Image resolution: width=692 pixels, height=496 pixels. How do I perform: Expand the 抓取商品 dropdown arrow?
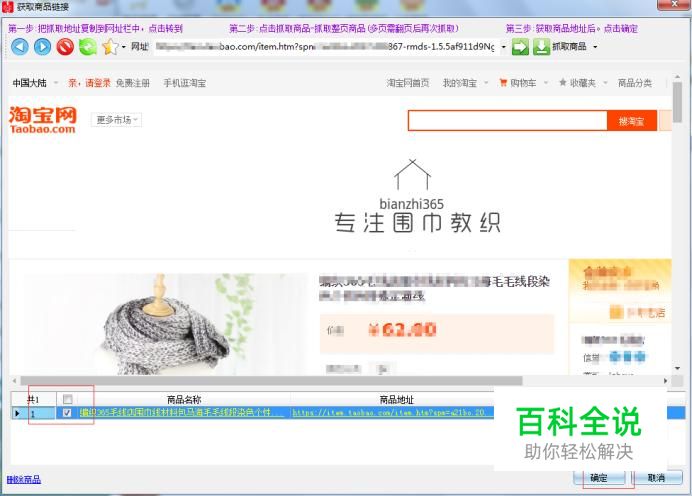click(x=595, y=47)
